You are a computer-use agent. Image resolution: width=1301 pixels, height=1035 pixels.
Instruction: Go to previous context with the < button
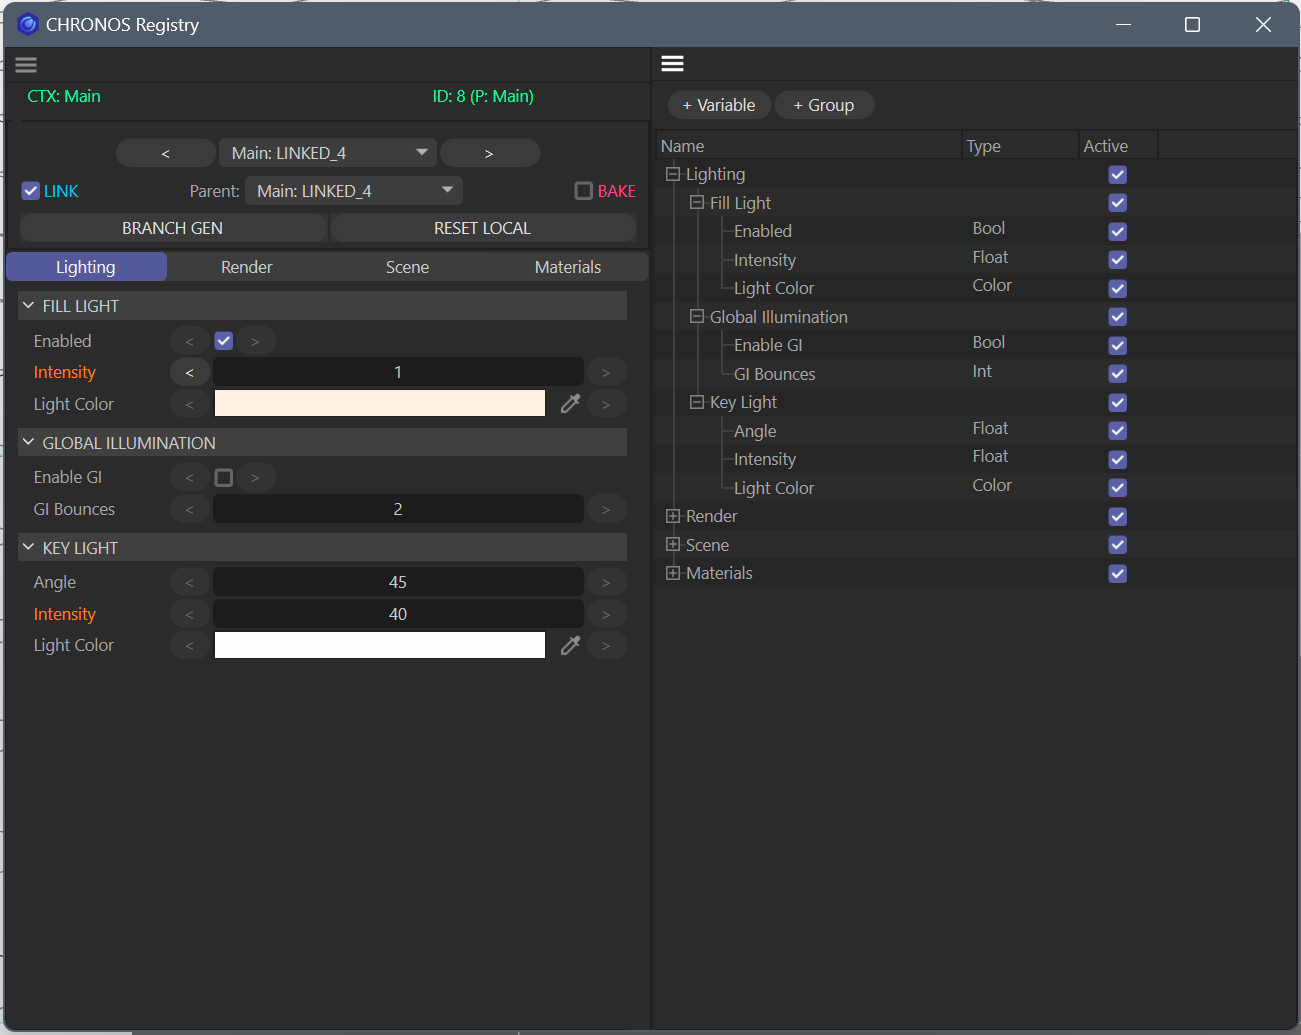(x=166, y=153)
